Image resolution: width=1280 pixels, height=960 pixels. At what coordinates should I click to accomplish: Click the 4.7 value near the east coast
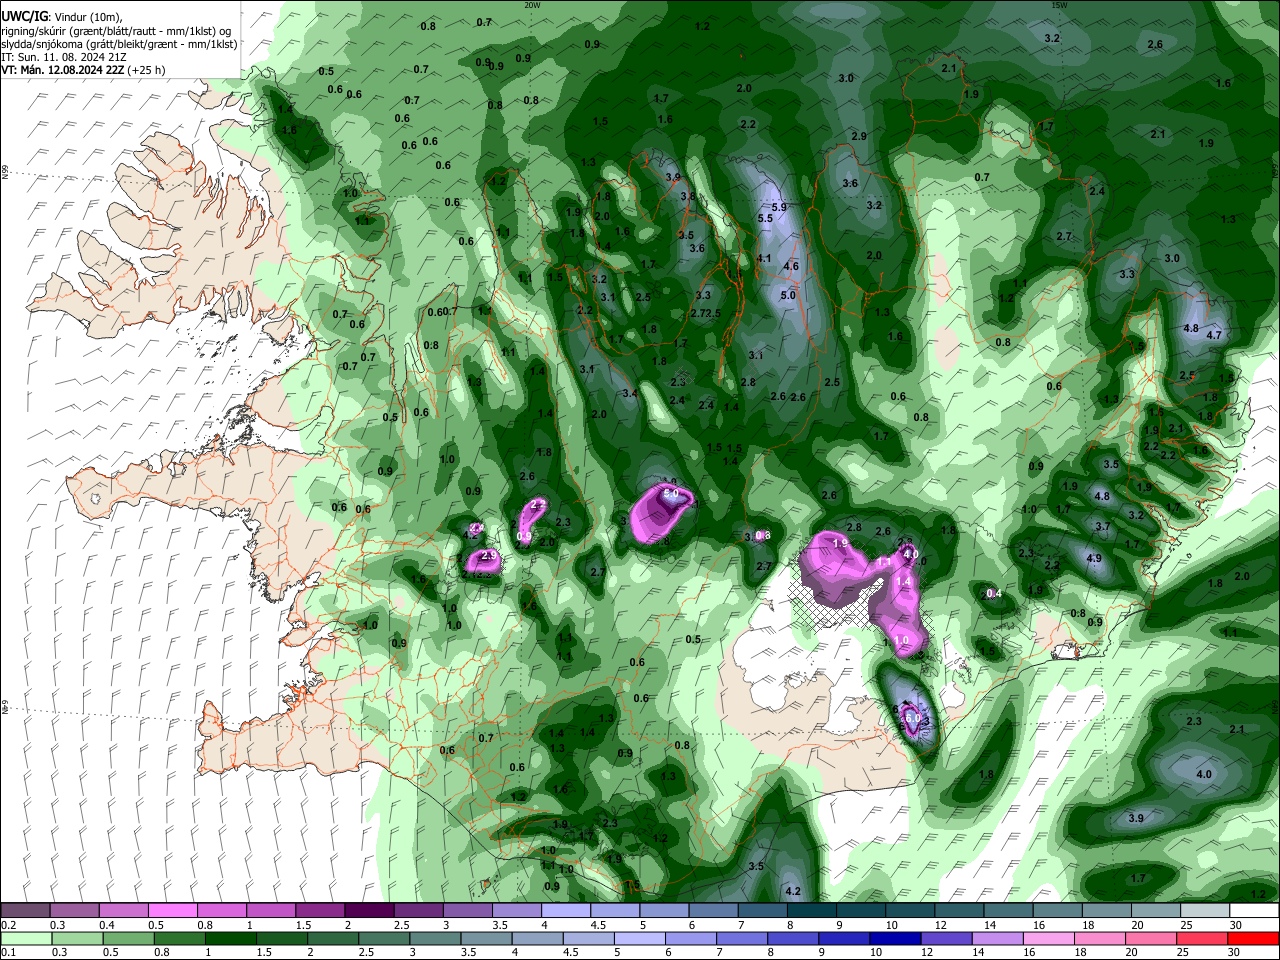click(x=1214, y=335)
